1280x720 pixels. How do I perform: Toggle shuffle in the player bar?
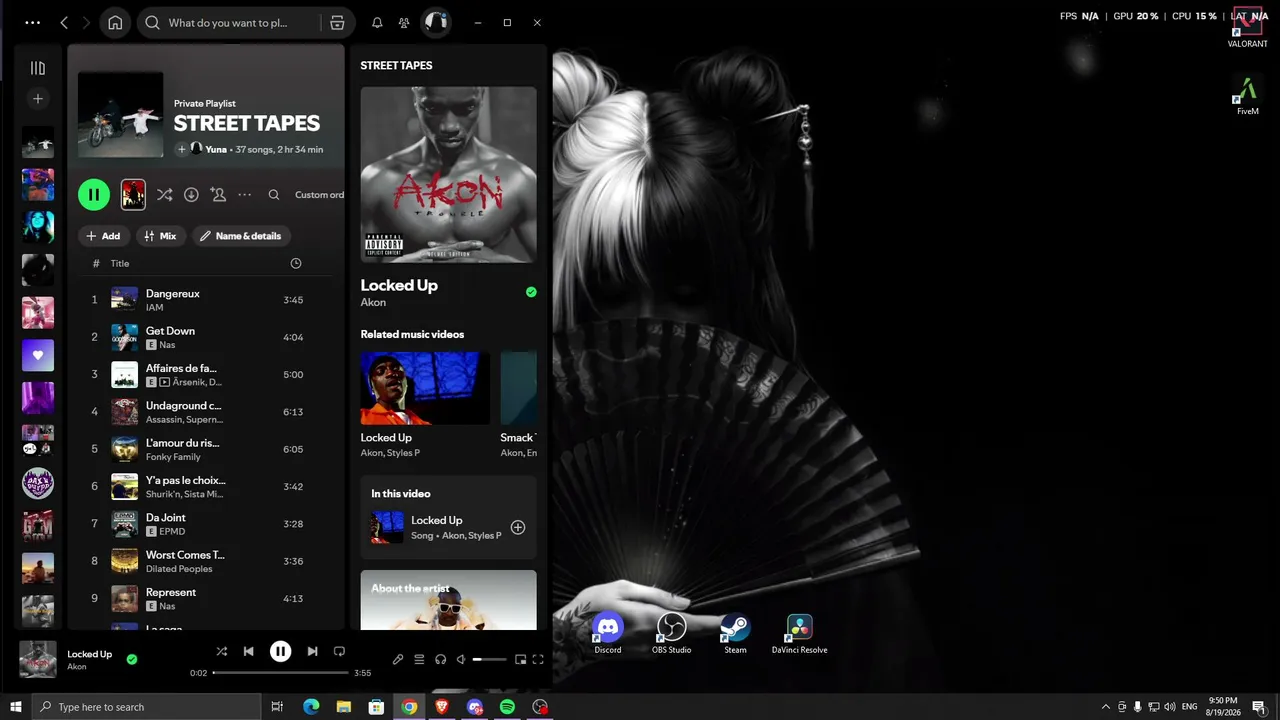tap(221, 651)
